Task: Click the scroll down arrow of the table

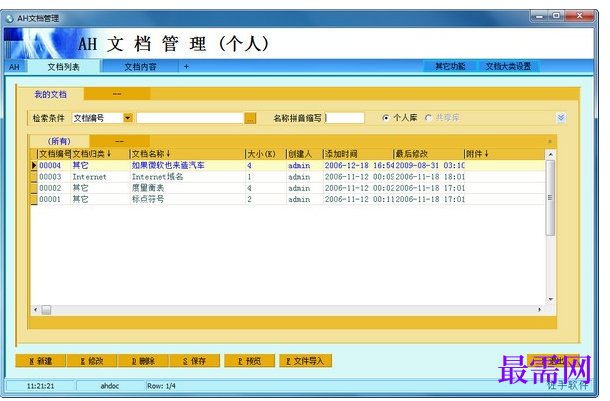Action: [550, 299]
